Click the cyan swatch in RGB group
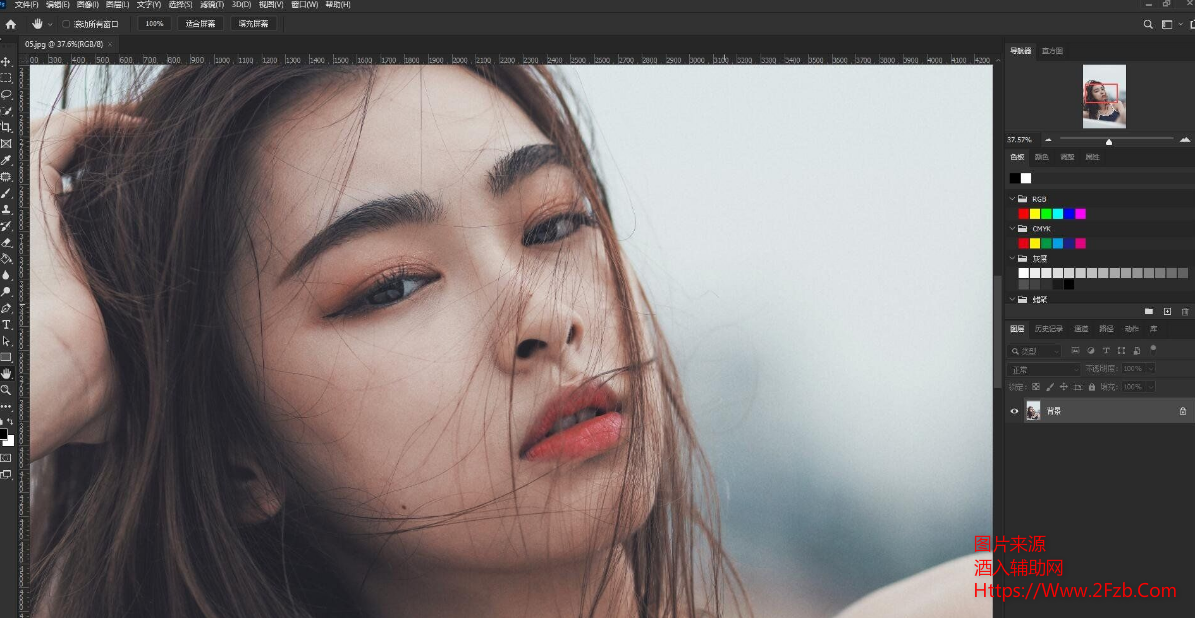The height and width of the screenshot is (618, 1195). click(x=1057, y=214)
